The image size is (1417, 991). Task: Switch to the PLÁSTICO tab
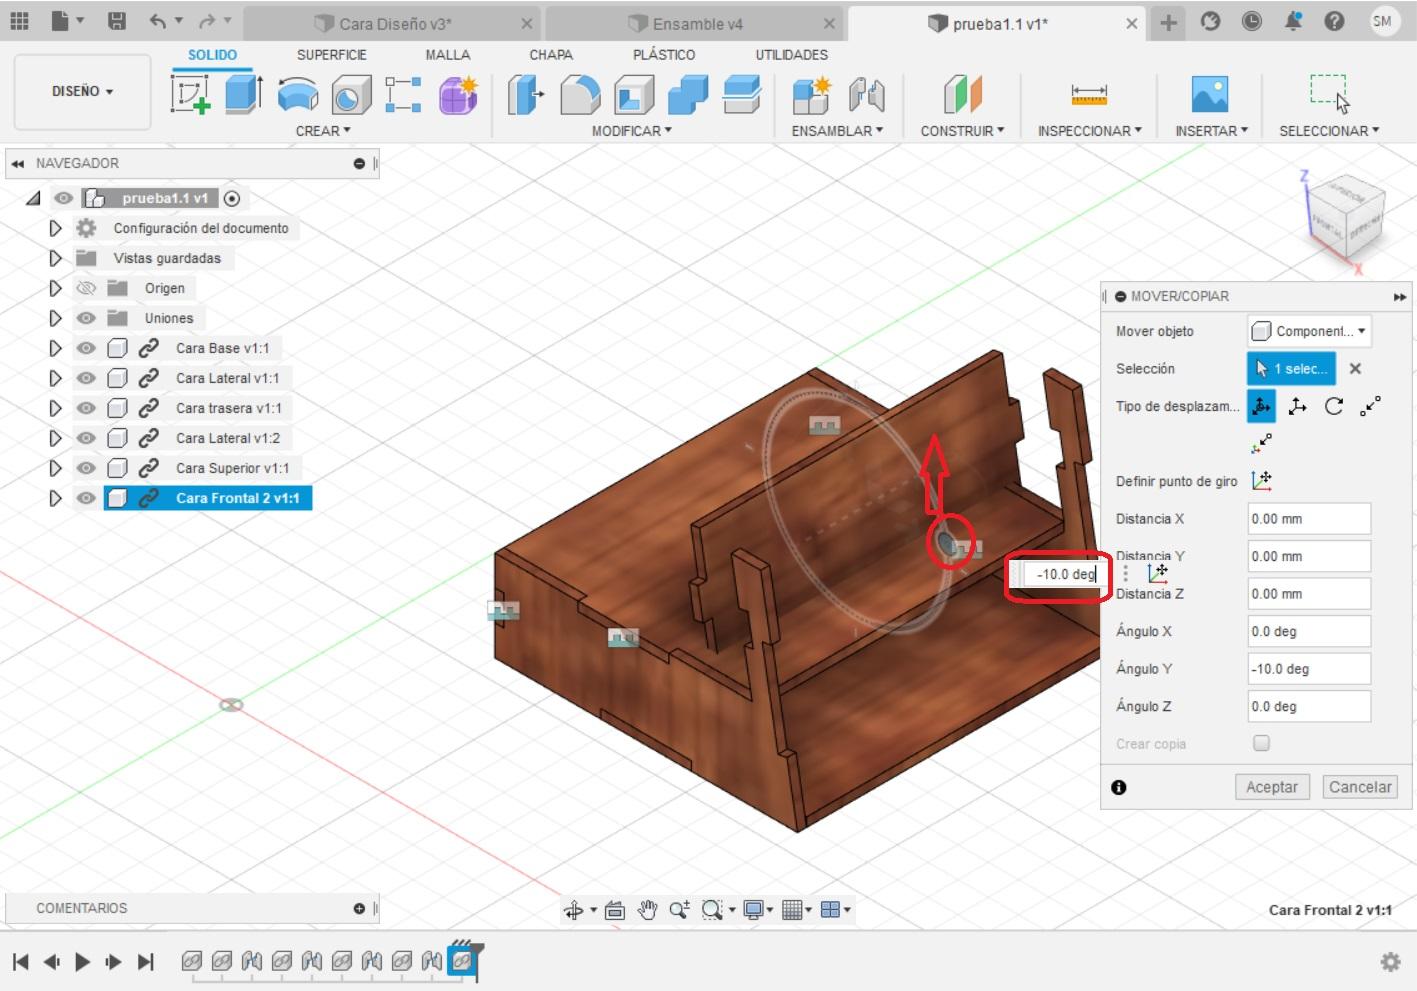[664, 55]
